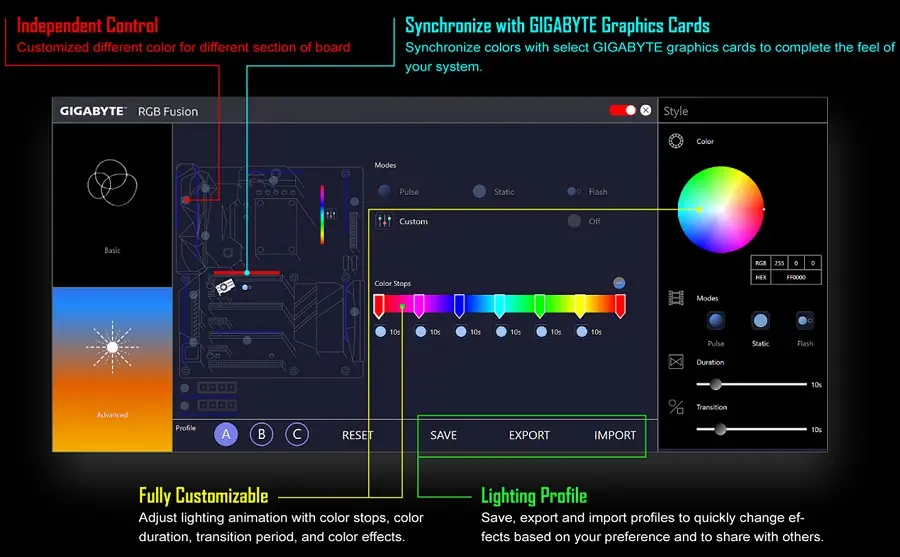Choose profile A

pos(226,435)
